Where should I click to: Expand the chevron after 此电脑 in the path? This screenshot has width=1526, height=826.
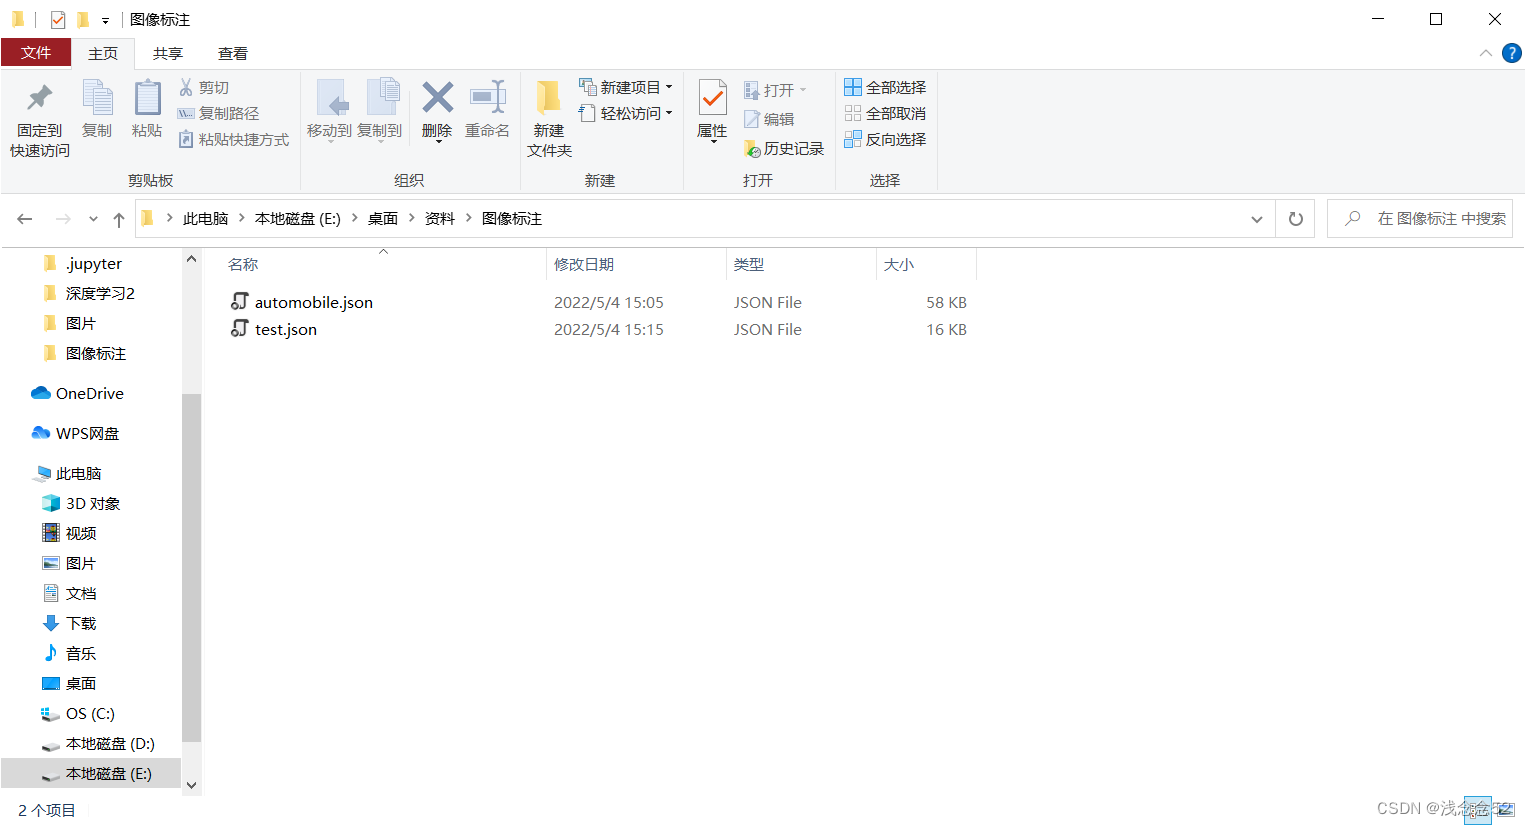(242, 218)
